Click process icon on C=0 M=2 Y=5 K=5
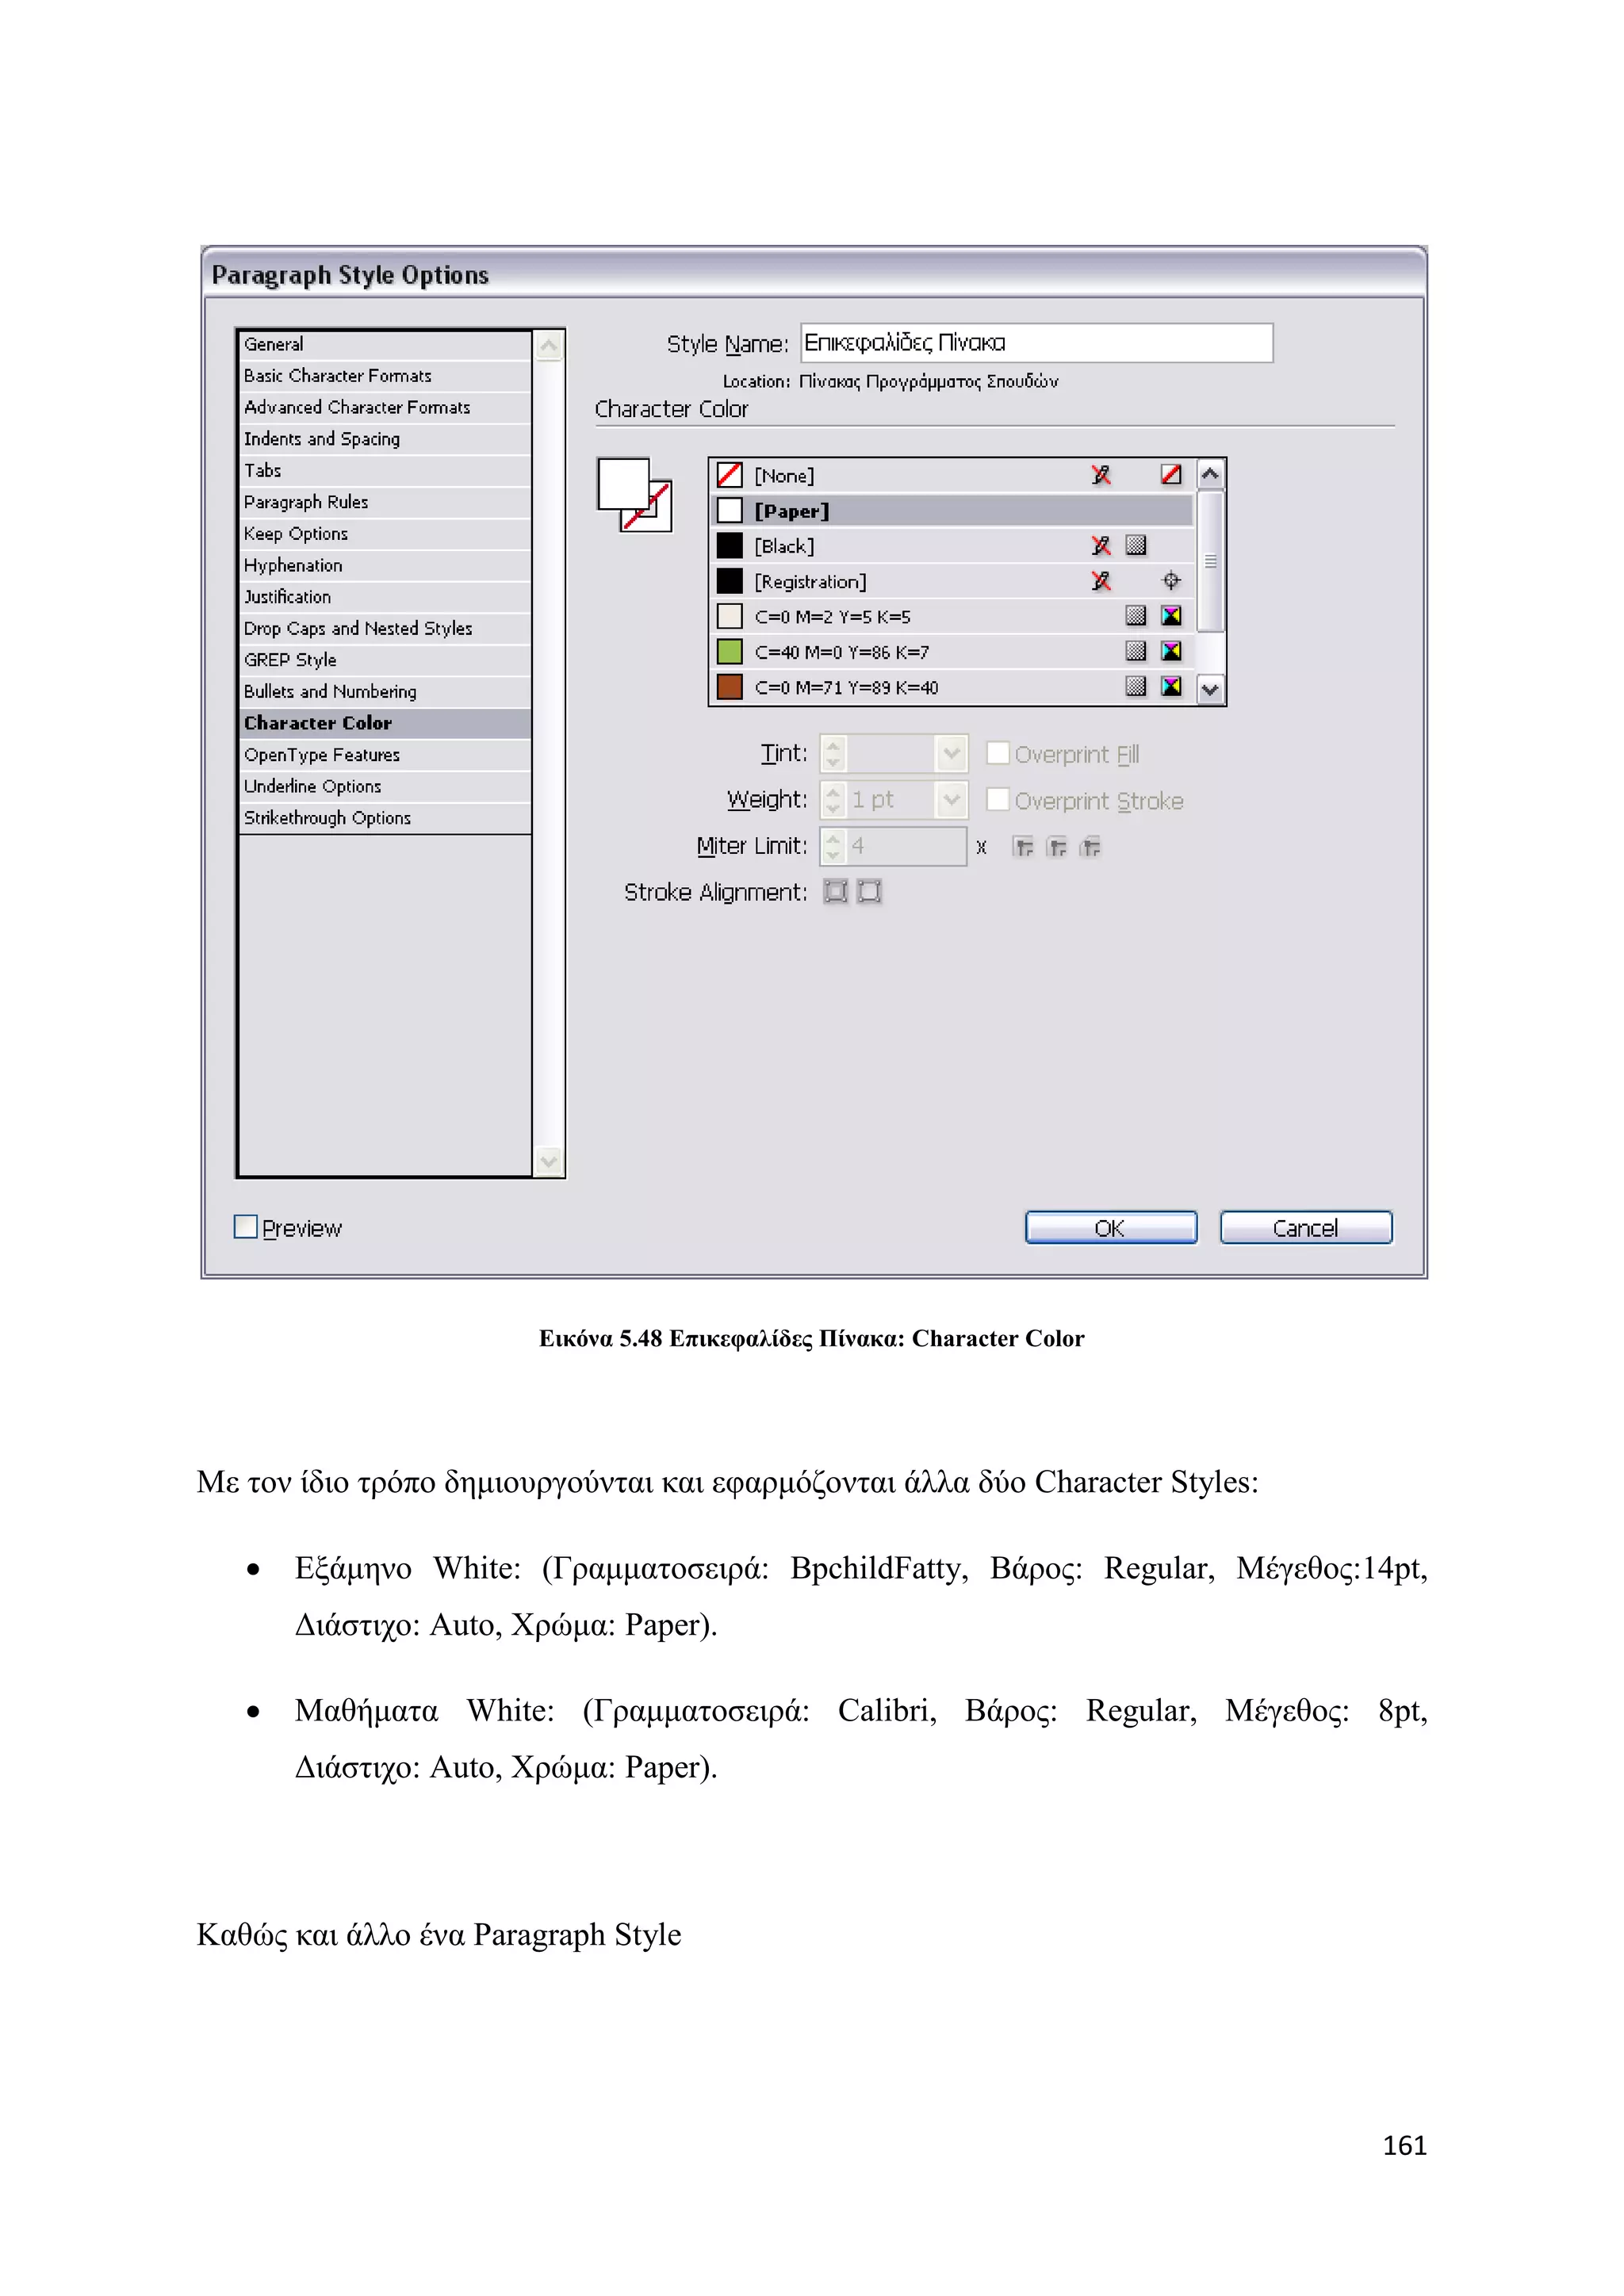The image size is (1624, 2296). point(1136,615)
